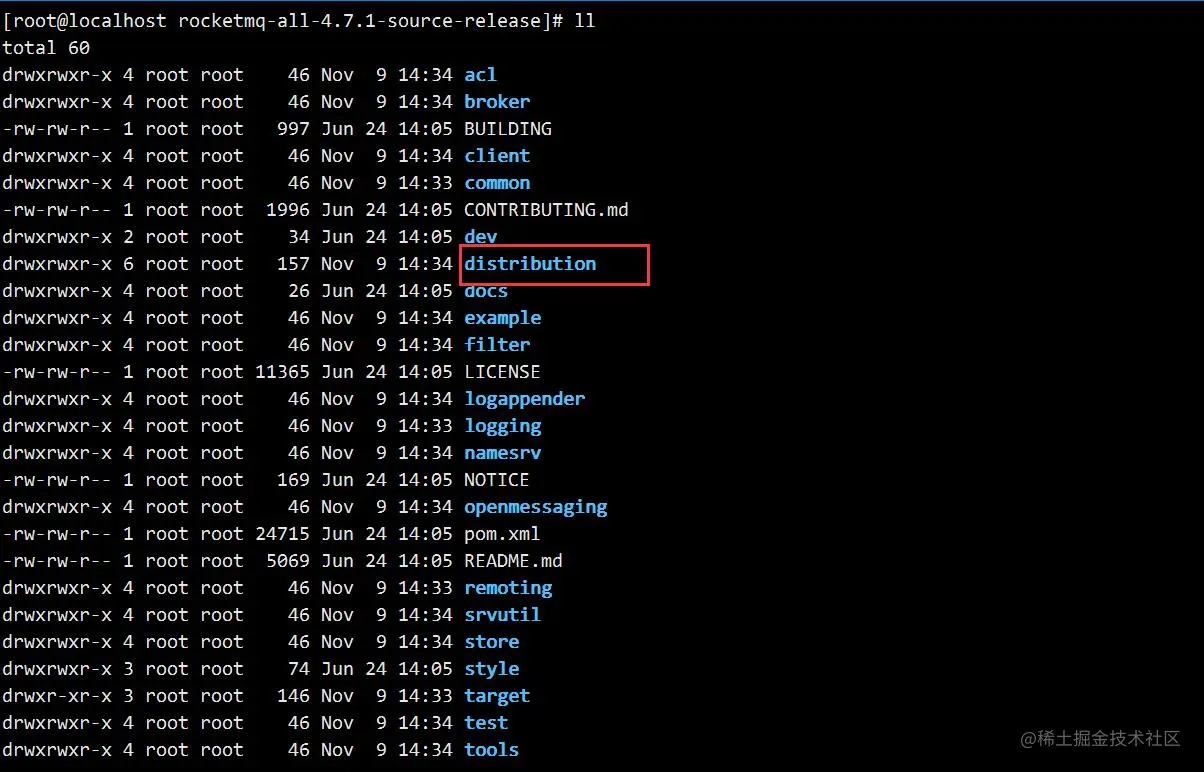Click the logappender directory name
The width and height of the screenshot is (1204, 772).
click(x=524, y=399)
